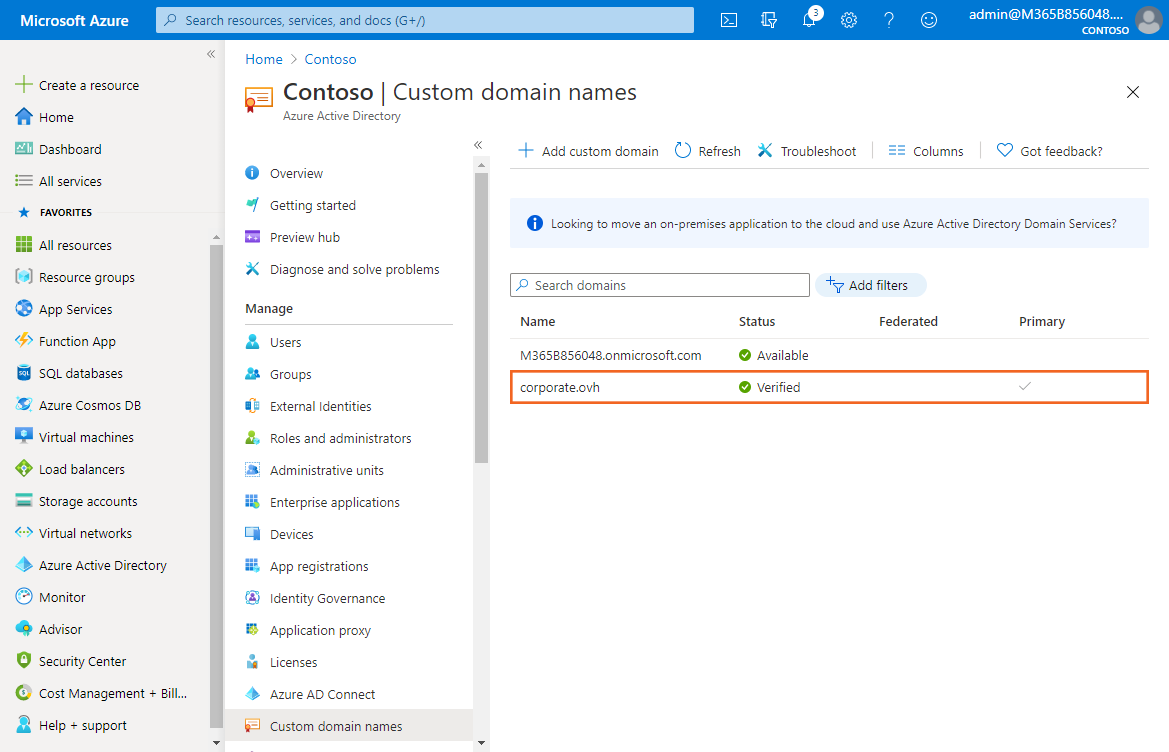Image resolution: width=1169 pixels, height=752 pixels.
Task: Open directory and subscription filter icon
Action: pyautogui.click(x=769, y=20)
